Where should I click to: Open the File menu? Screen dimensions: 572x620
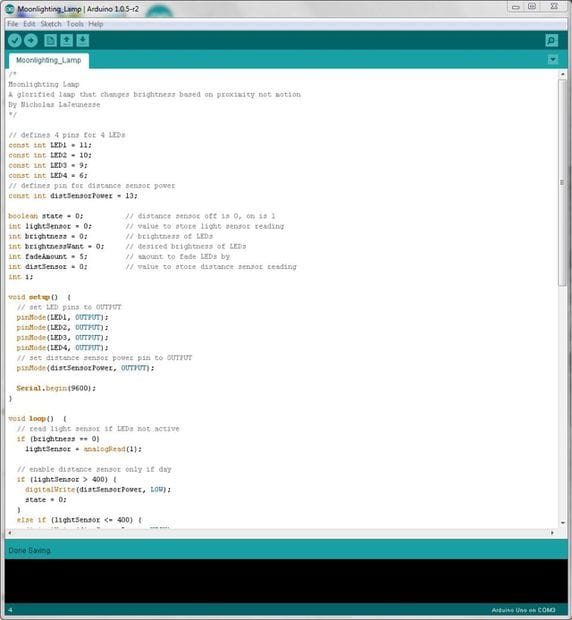pyautogui.click(x=13, y=24)
